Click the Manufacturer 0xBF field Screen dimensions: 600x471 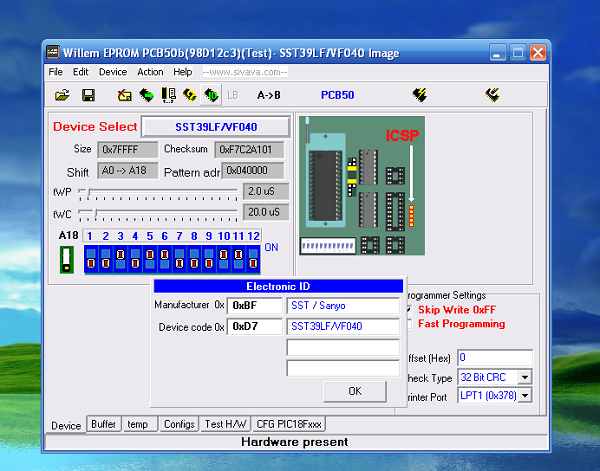click(254, 305)
